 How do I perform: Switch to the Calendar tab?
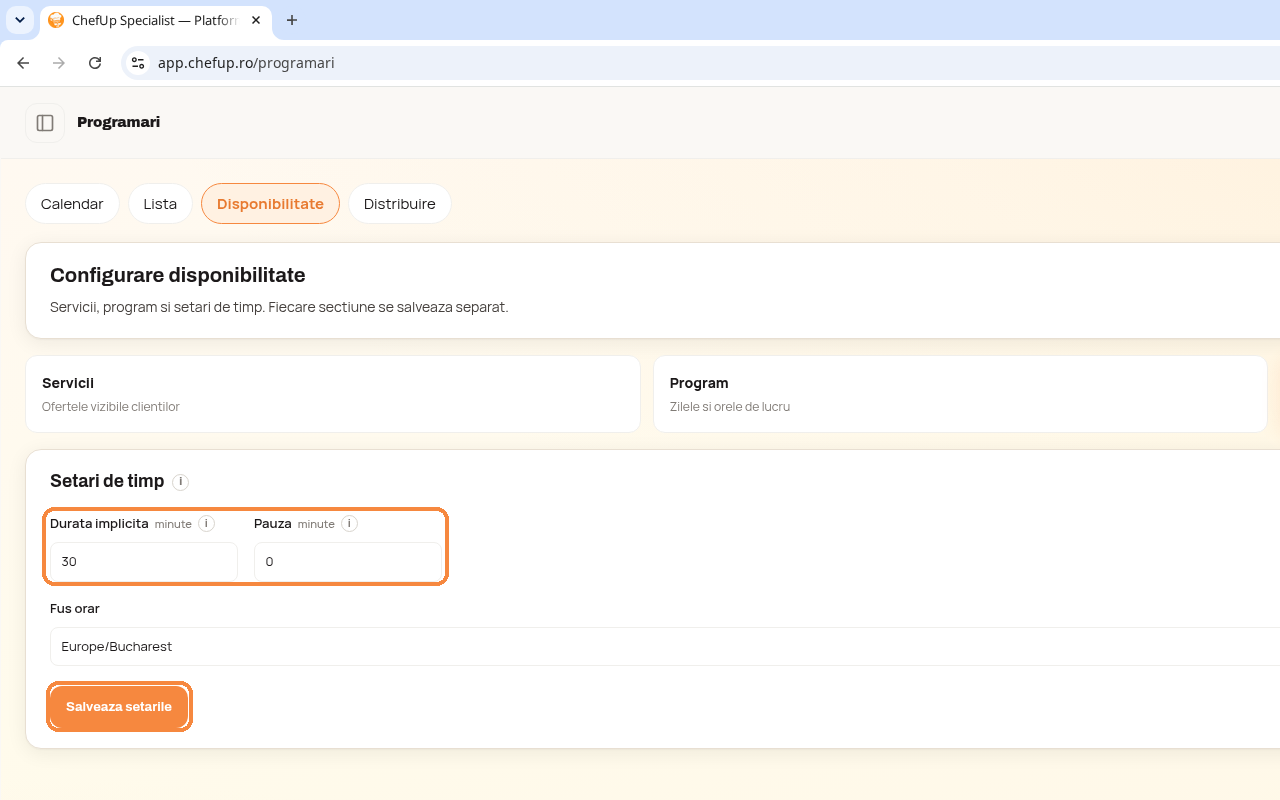point(72,204)
